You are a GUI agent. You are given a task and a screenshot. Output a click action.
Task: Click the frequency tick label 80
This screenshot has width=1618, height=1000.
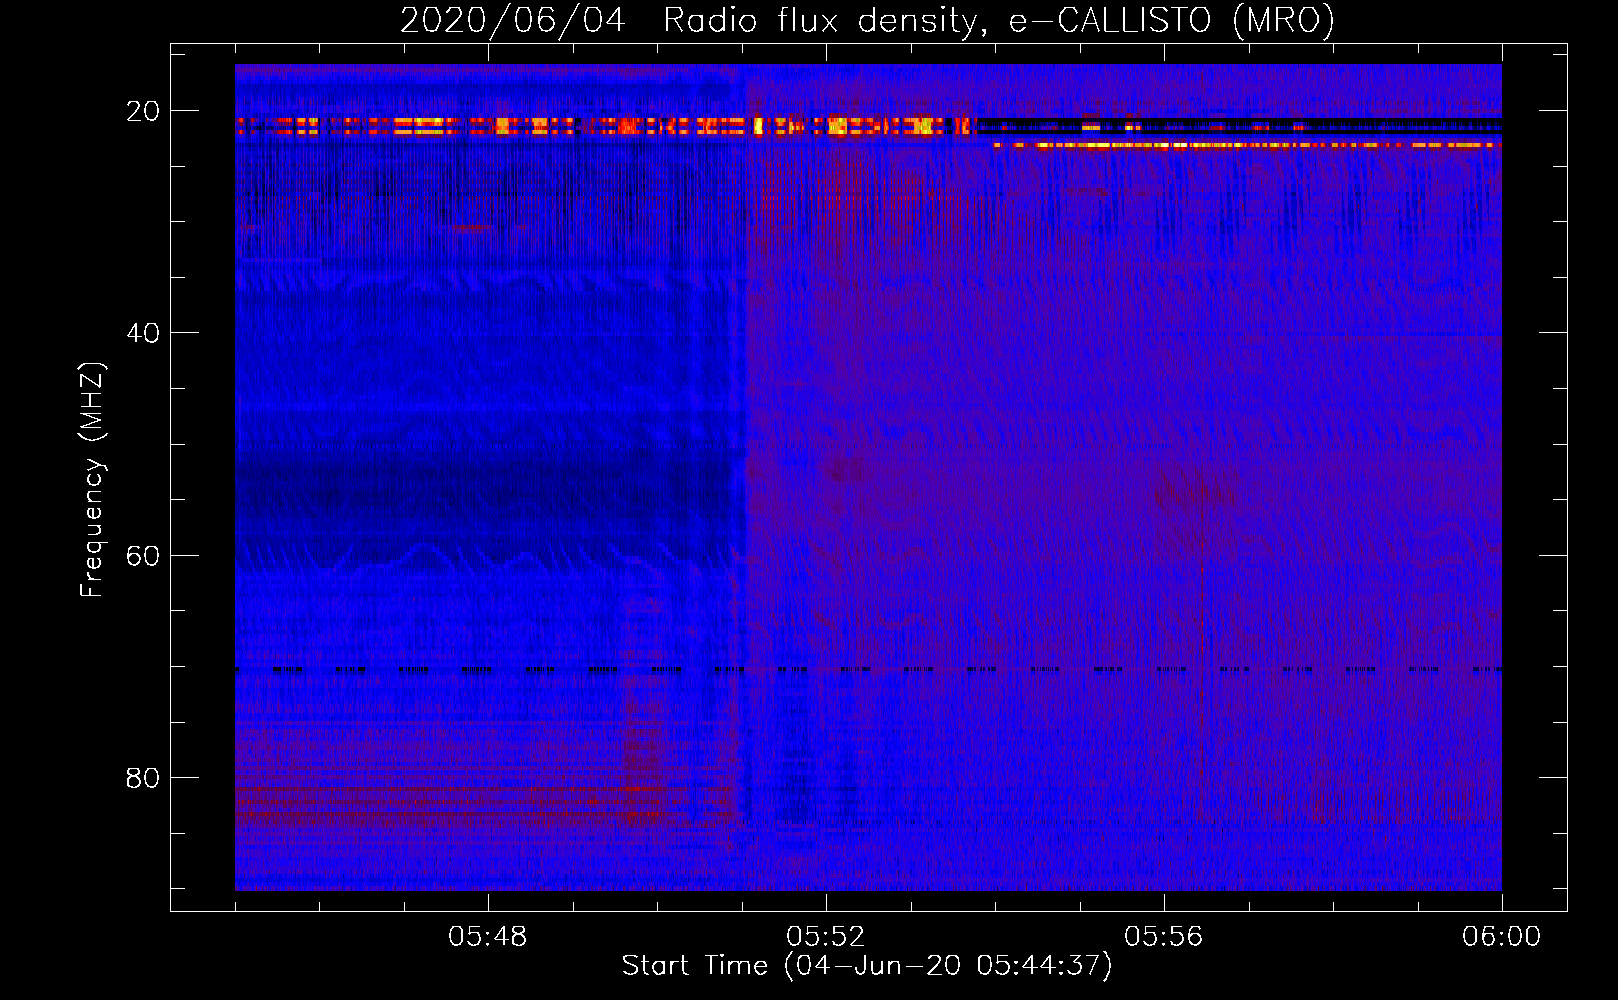[x=143, y=777]
